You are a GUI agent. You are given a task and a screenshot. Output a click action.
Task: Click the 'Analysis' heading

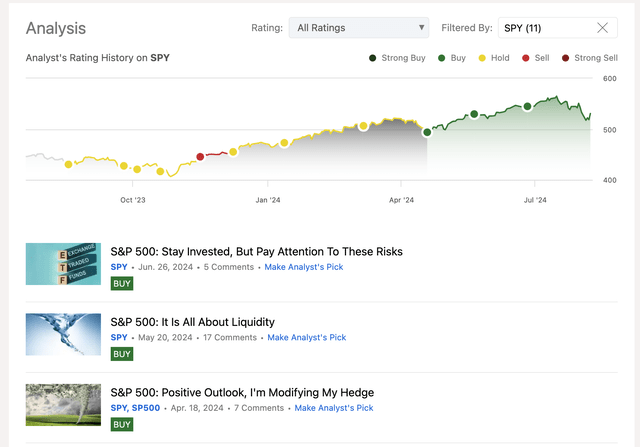tap(56, 28)
